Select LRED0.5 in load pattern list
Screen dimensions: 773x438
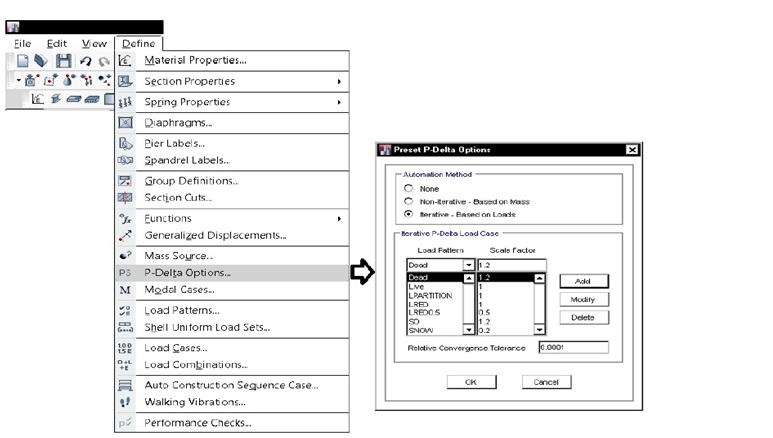pyautogui.click(x=435, y=313)
